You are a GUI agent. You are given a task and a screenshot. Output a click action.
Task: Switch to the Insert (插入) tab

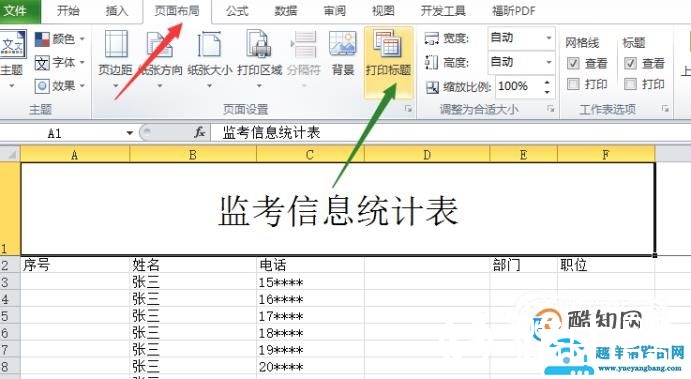(117, 11)
